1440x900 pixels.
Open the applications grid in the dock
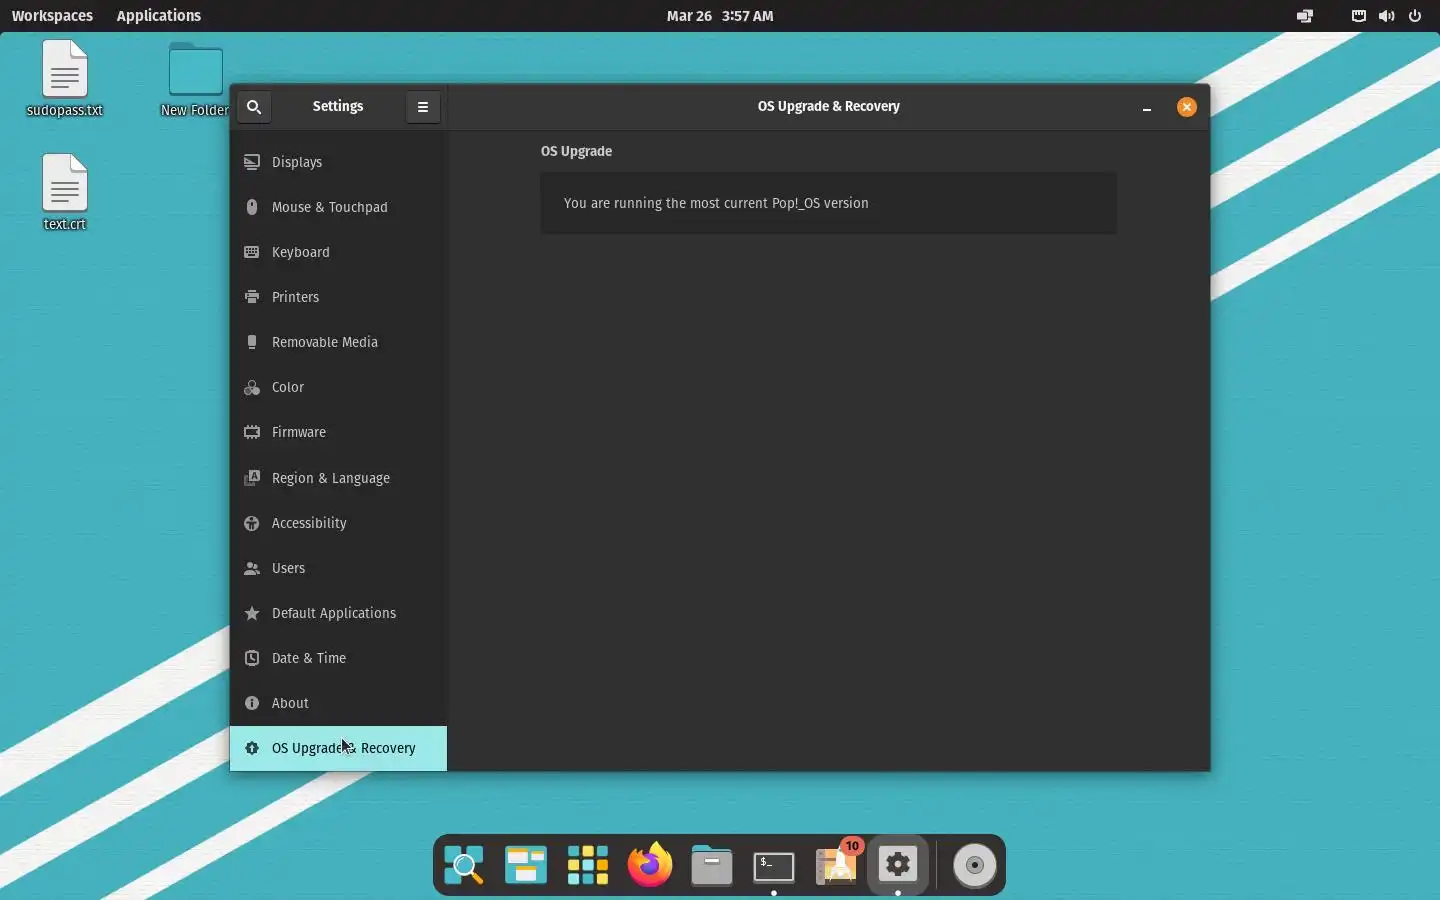tap(588, 865)
